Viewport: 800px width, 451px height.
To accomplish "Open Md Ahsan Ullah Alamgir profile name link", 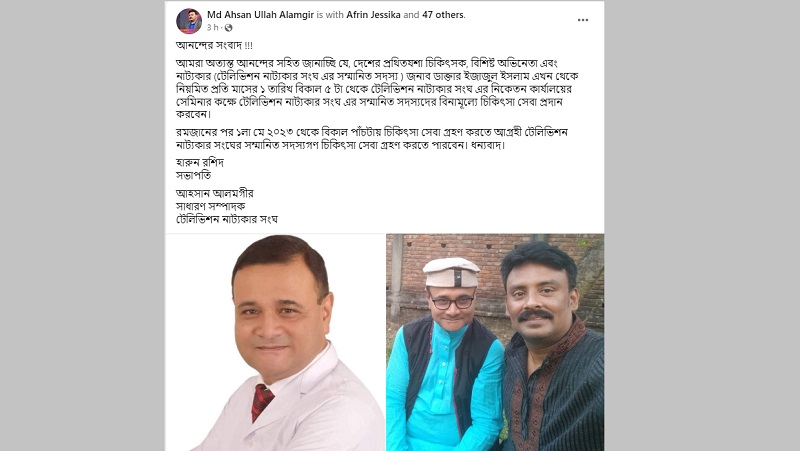I will tap(260, 15).
